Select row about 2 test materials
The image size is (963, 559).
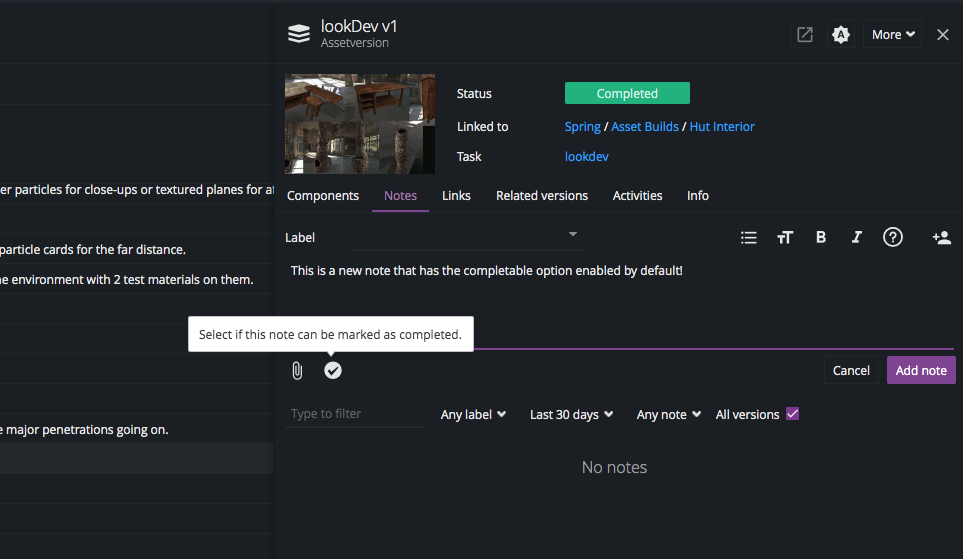coord(137,280)
